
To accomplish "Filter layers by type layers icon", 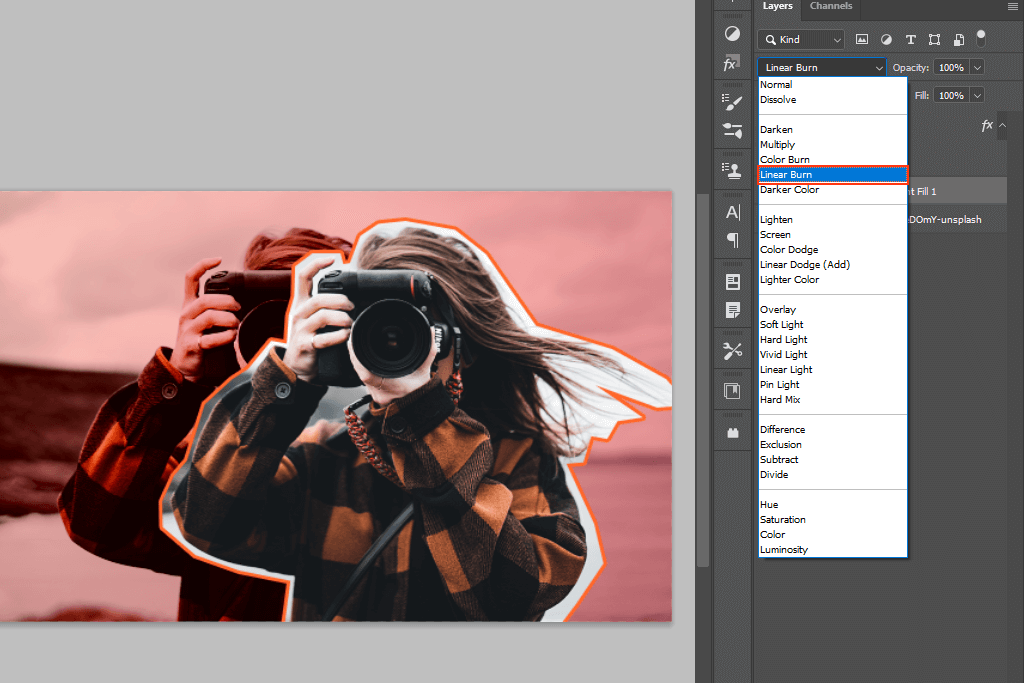I will coord(910,39).
